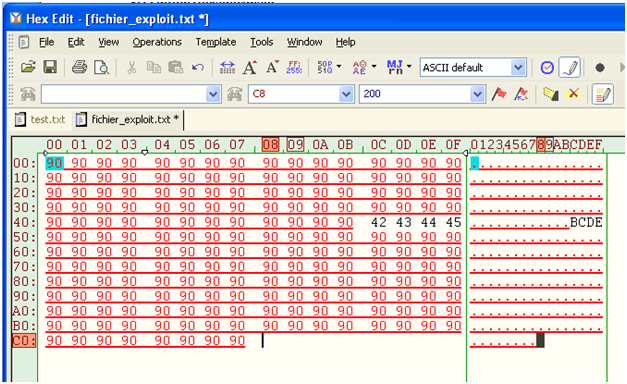Click the red X clear highlights icon
Image resolution: width=627 pixels, height=384 pixels.
(573, 94)
